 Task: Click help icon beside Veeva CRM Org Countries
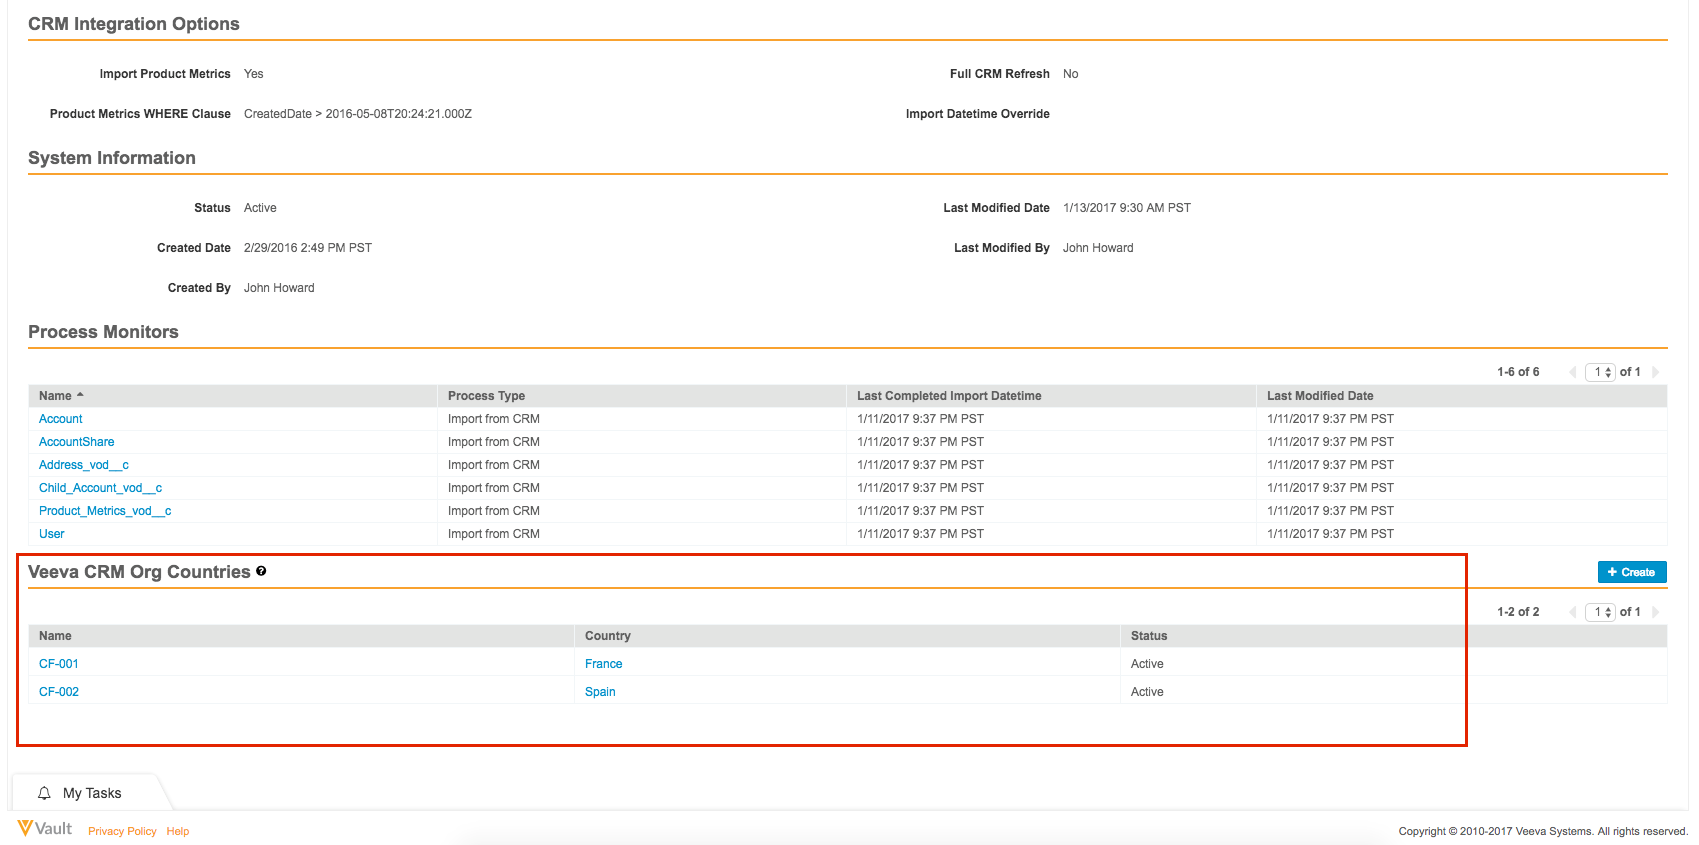pos(261,571)
